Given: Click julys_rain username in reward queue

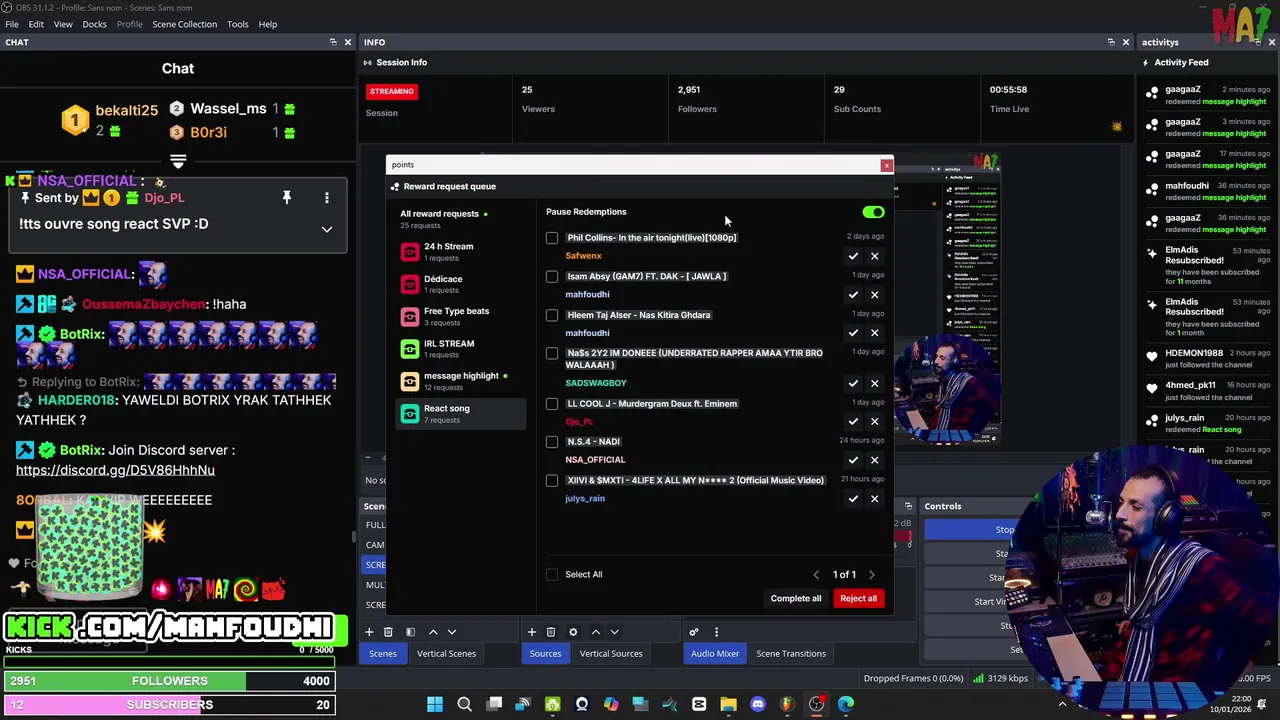Looking at the screenshot, I should tap(585, 498).
